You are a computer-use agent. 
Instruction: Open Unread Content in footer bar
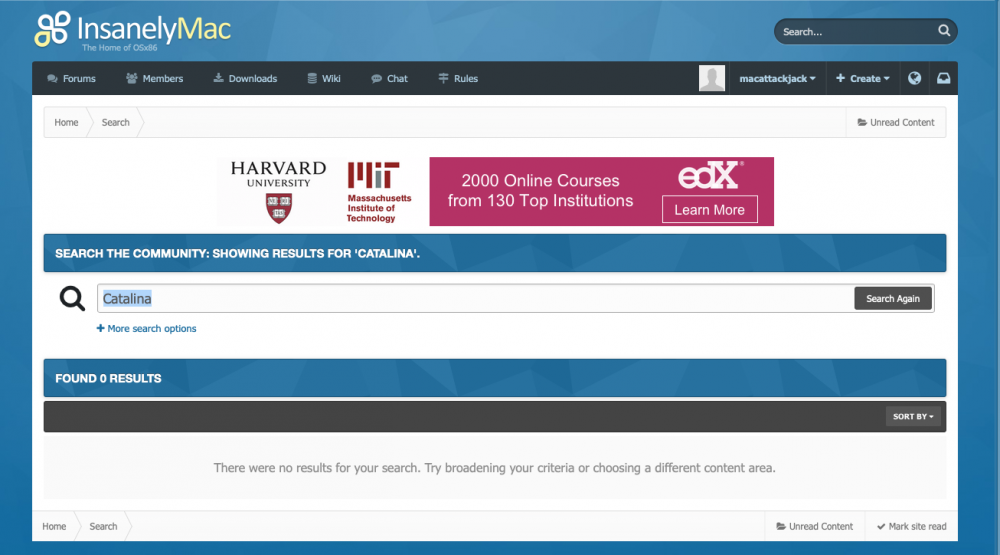tap(814, 526)
